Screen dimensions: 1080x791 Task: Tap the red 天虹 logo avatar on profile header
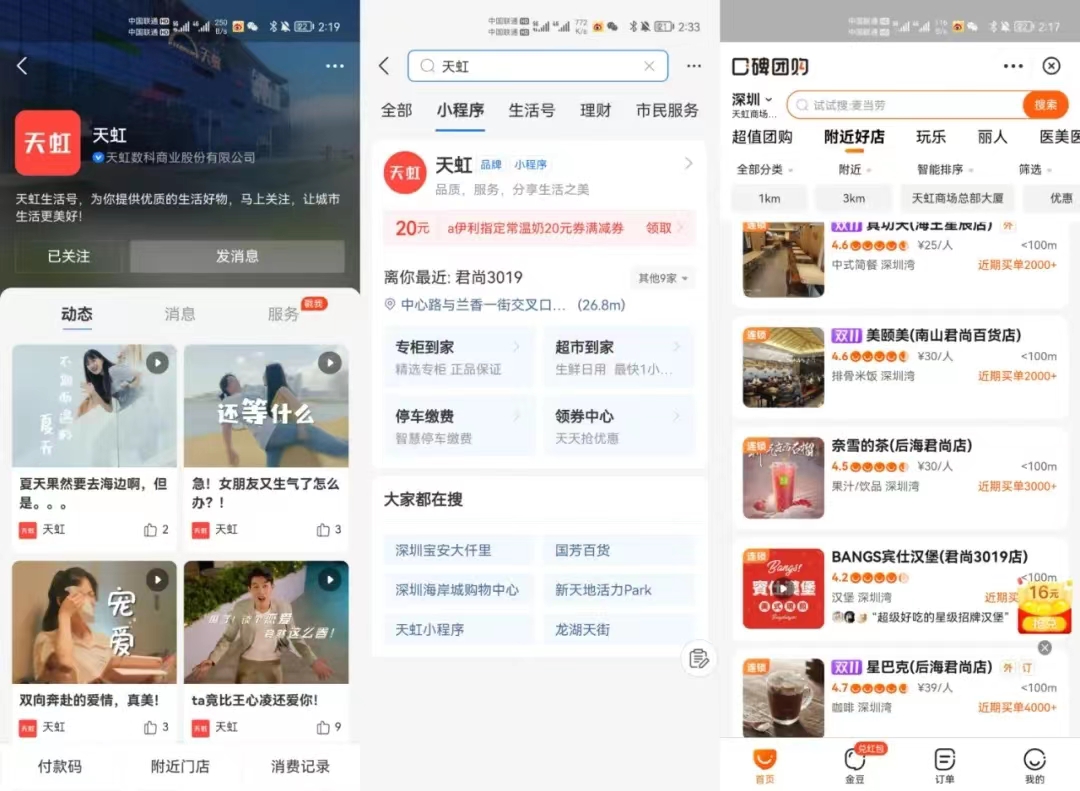[48, 143]
